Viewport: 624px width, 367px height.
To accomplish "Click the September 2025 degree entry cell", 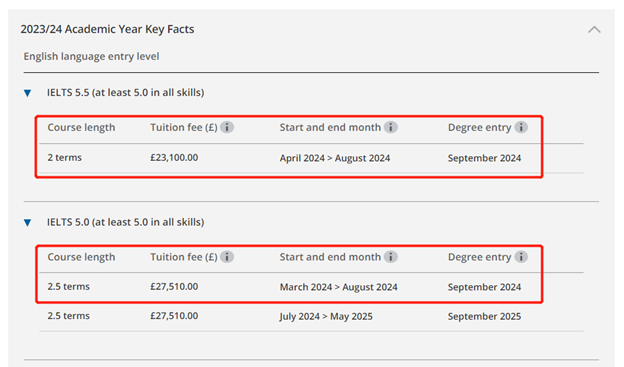I will point(484,316).
